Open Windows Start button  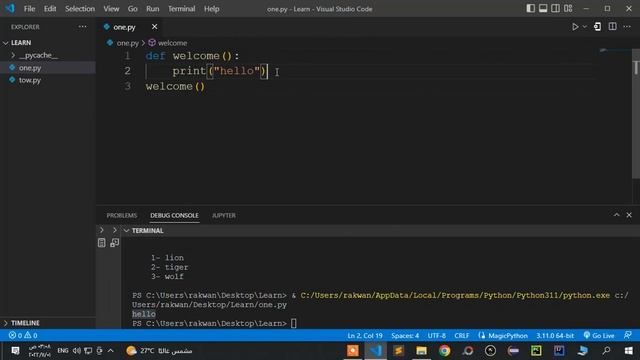click(x=629, y=351)
